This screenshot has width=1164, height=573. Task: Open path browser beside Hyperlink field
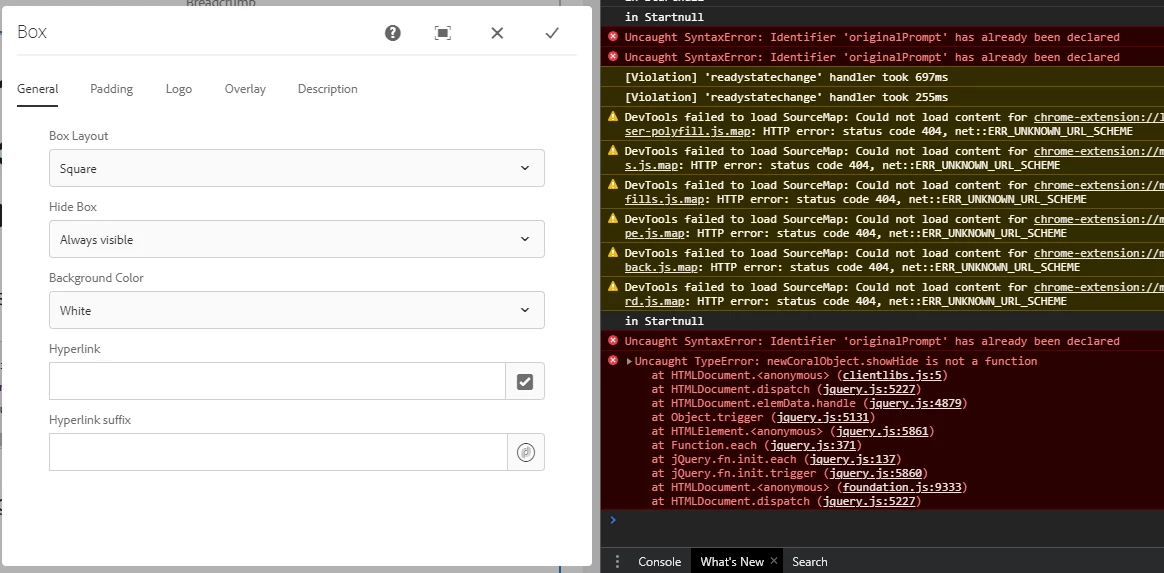[525, 382]
